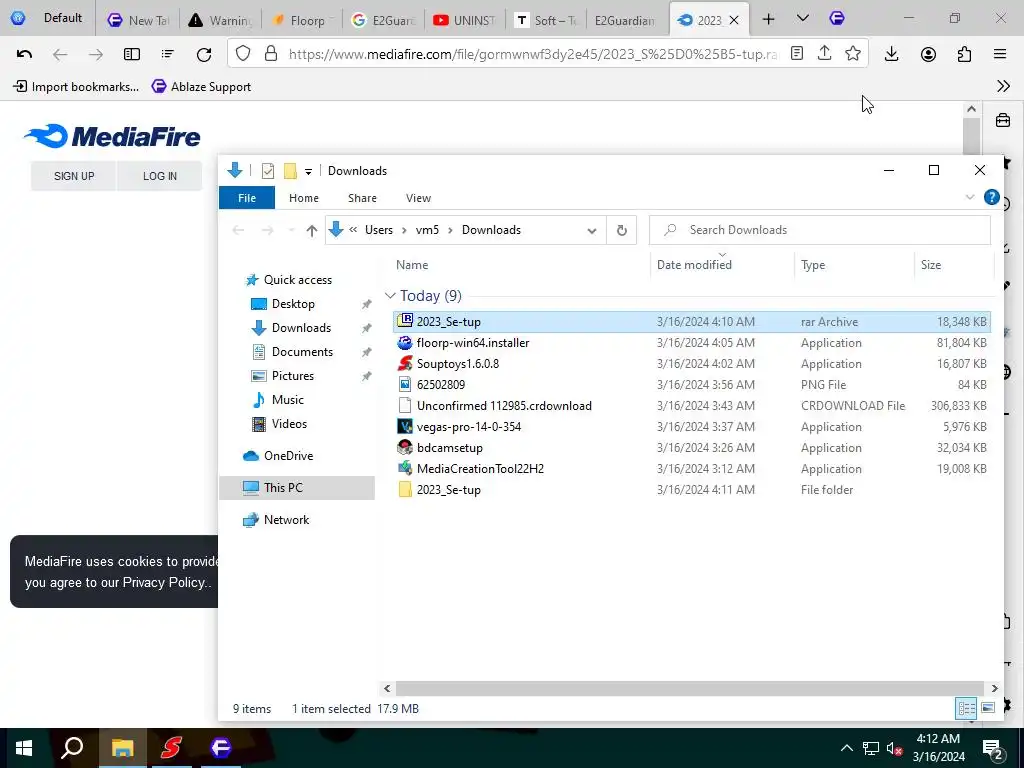Open the Home ribbon tab

click(x=304, y=198)
